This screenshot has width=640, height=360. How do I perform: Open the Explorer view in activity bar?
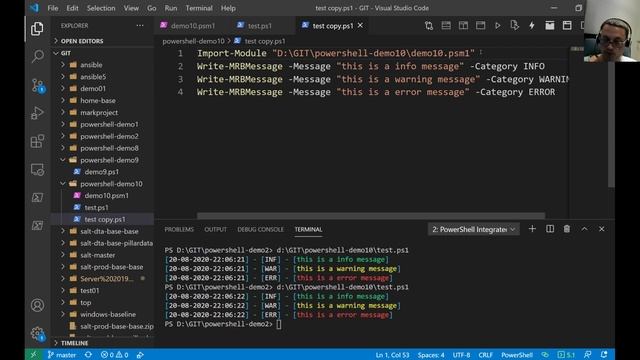pyautogui.click(x=37, y=29)
